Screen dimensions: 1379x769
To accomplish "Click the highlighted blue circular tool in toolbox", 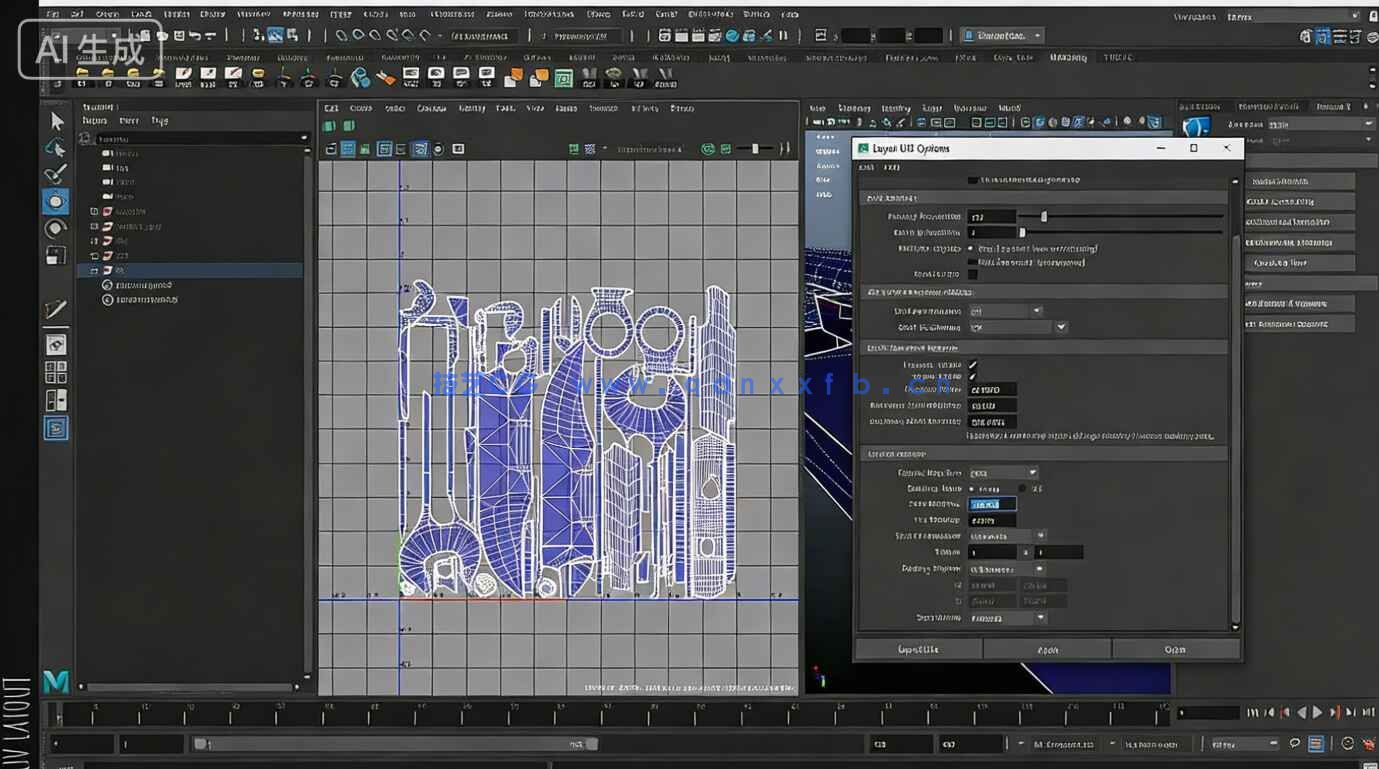I will 56,201.
